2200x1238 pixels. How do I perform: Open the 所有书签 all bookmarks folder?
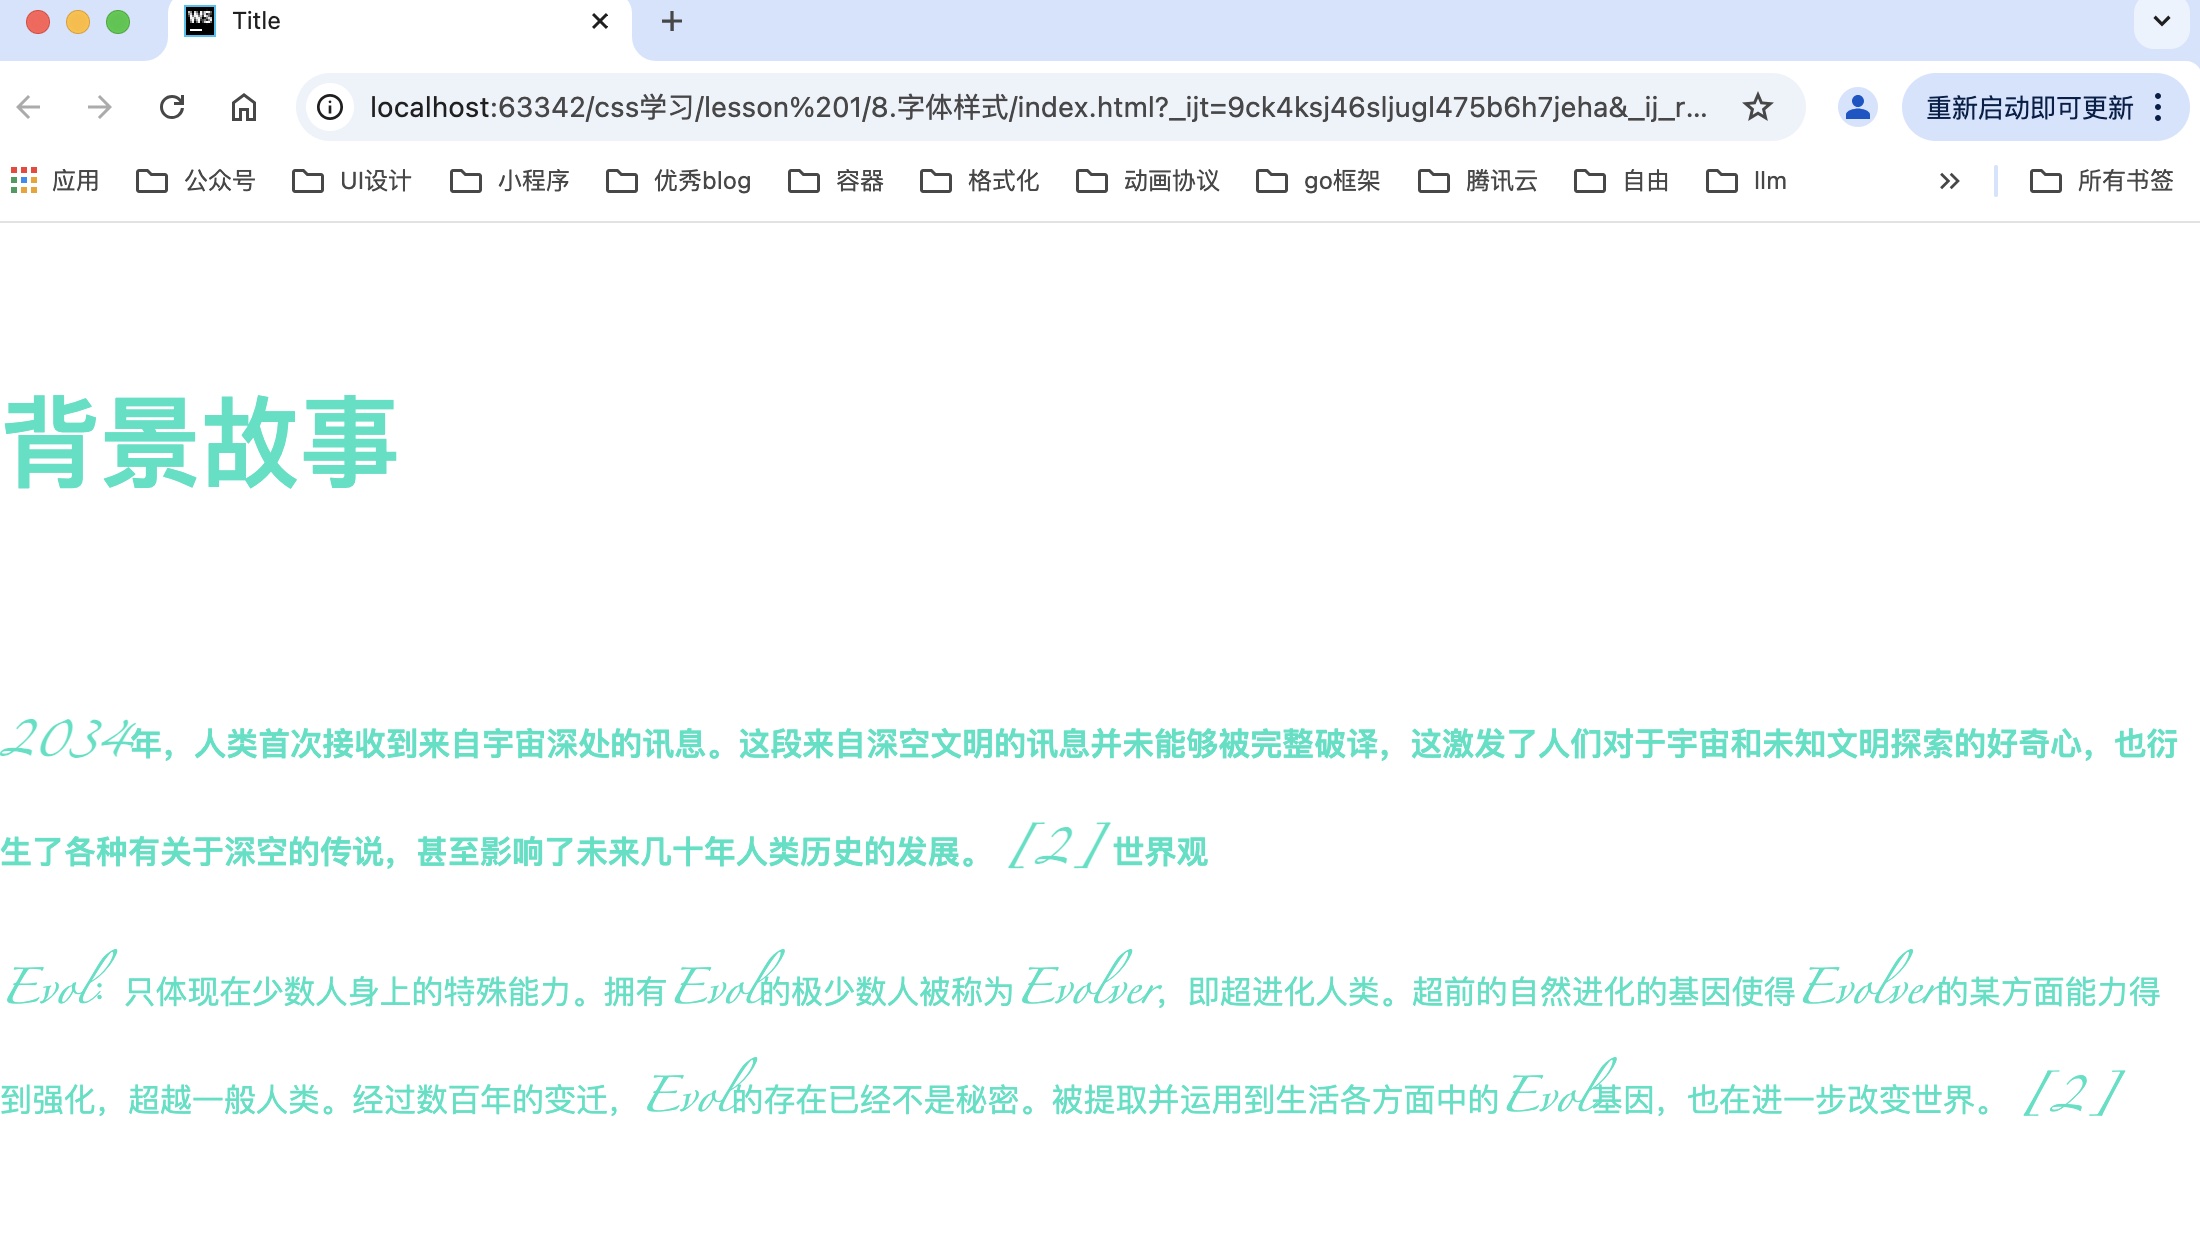pos(2102,181)
